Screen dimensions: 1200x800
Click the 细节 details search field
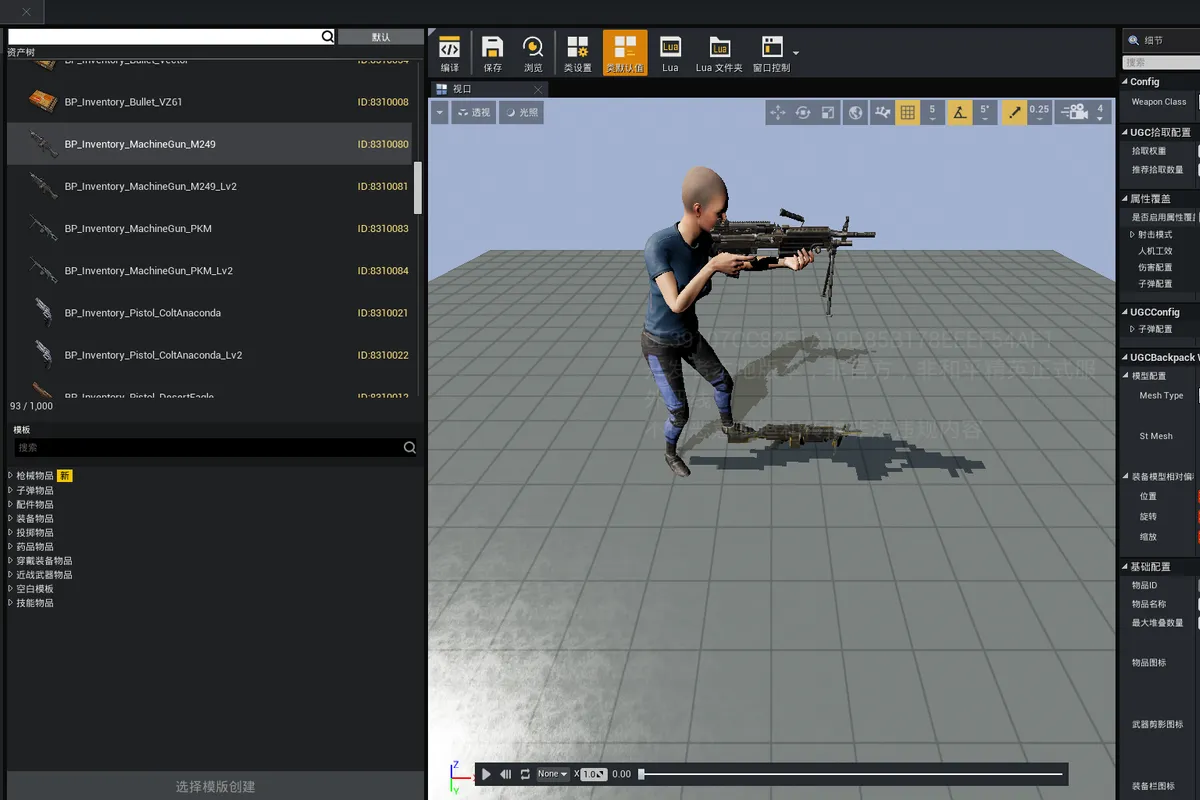coord(1160,62)
